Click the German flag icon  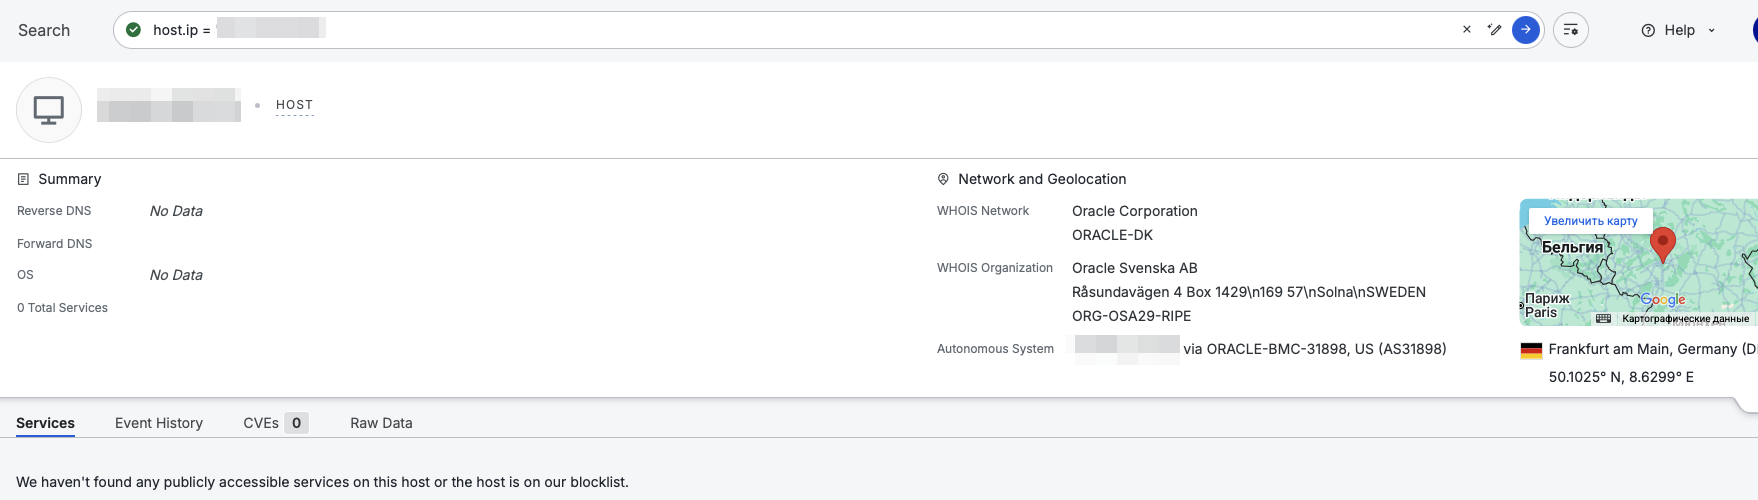pyautogui.click(x=1531, y=350)
